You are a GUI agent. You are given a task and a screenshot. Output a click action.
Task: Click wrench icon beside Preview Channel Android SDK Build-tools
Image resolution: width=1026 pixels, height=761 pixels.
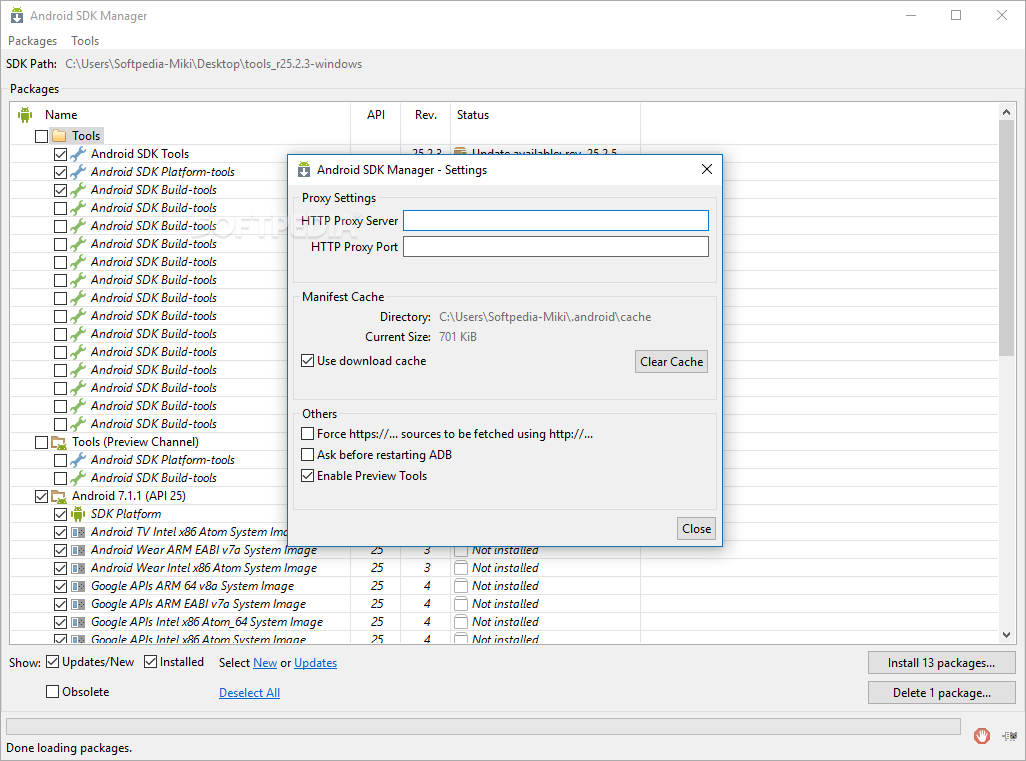point(78,478)
